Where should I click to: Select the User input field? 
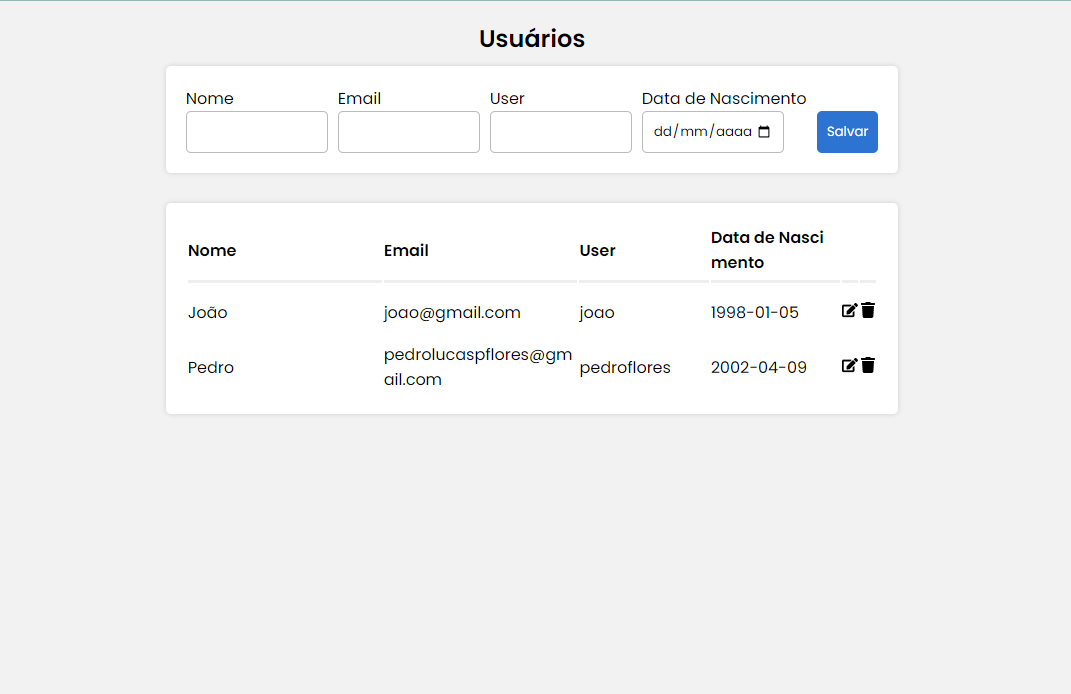pos(560,131)
